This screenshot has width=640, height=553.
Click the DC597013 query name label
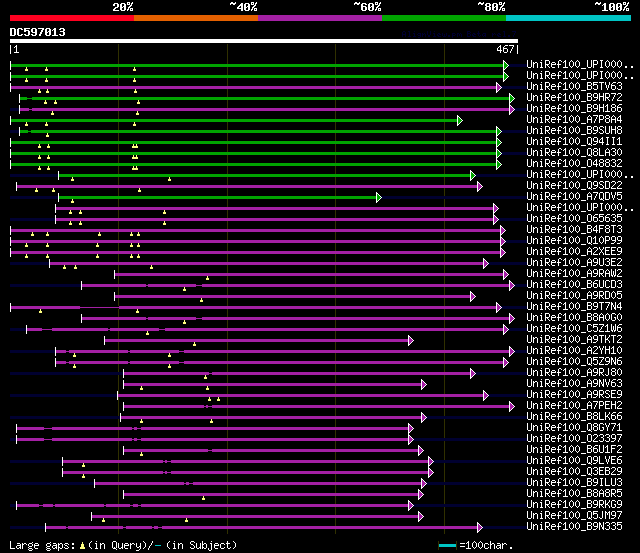[x=38, y=32]
